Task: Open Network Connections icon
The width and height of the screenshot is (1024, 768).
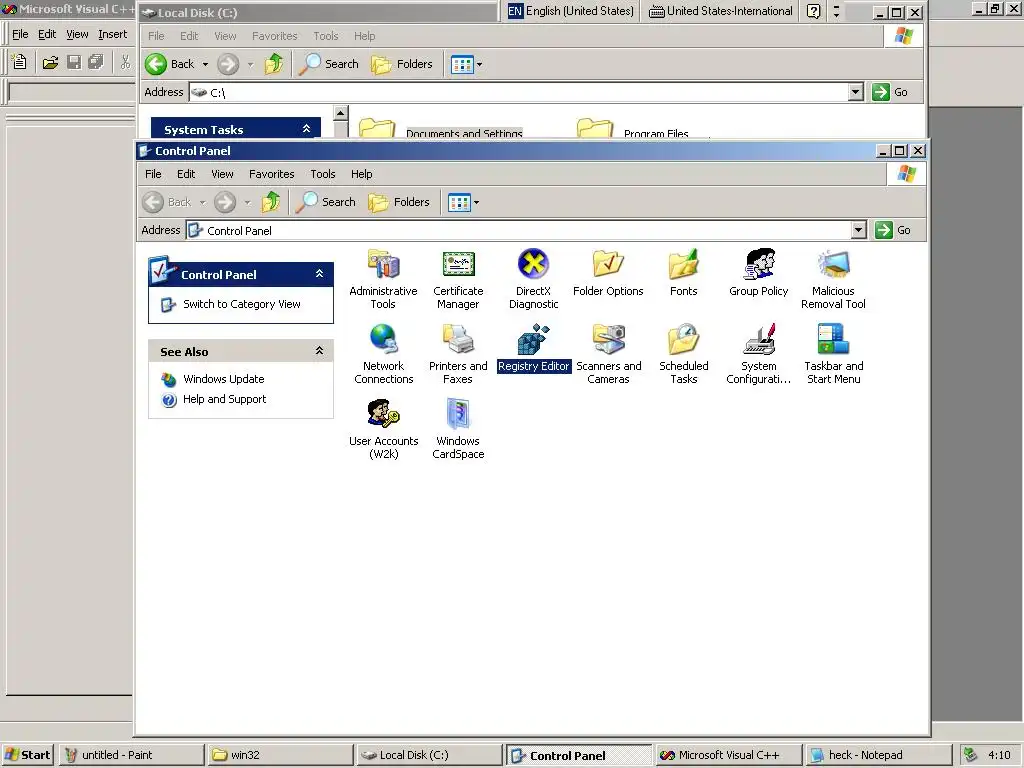Action: click(x=383, y=340)
